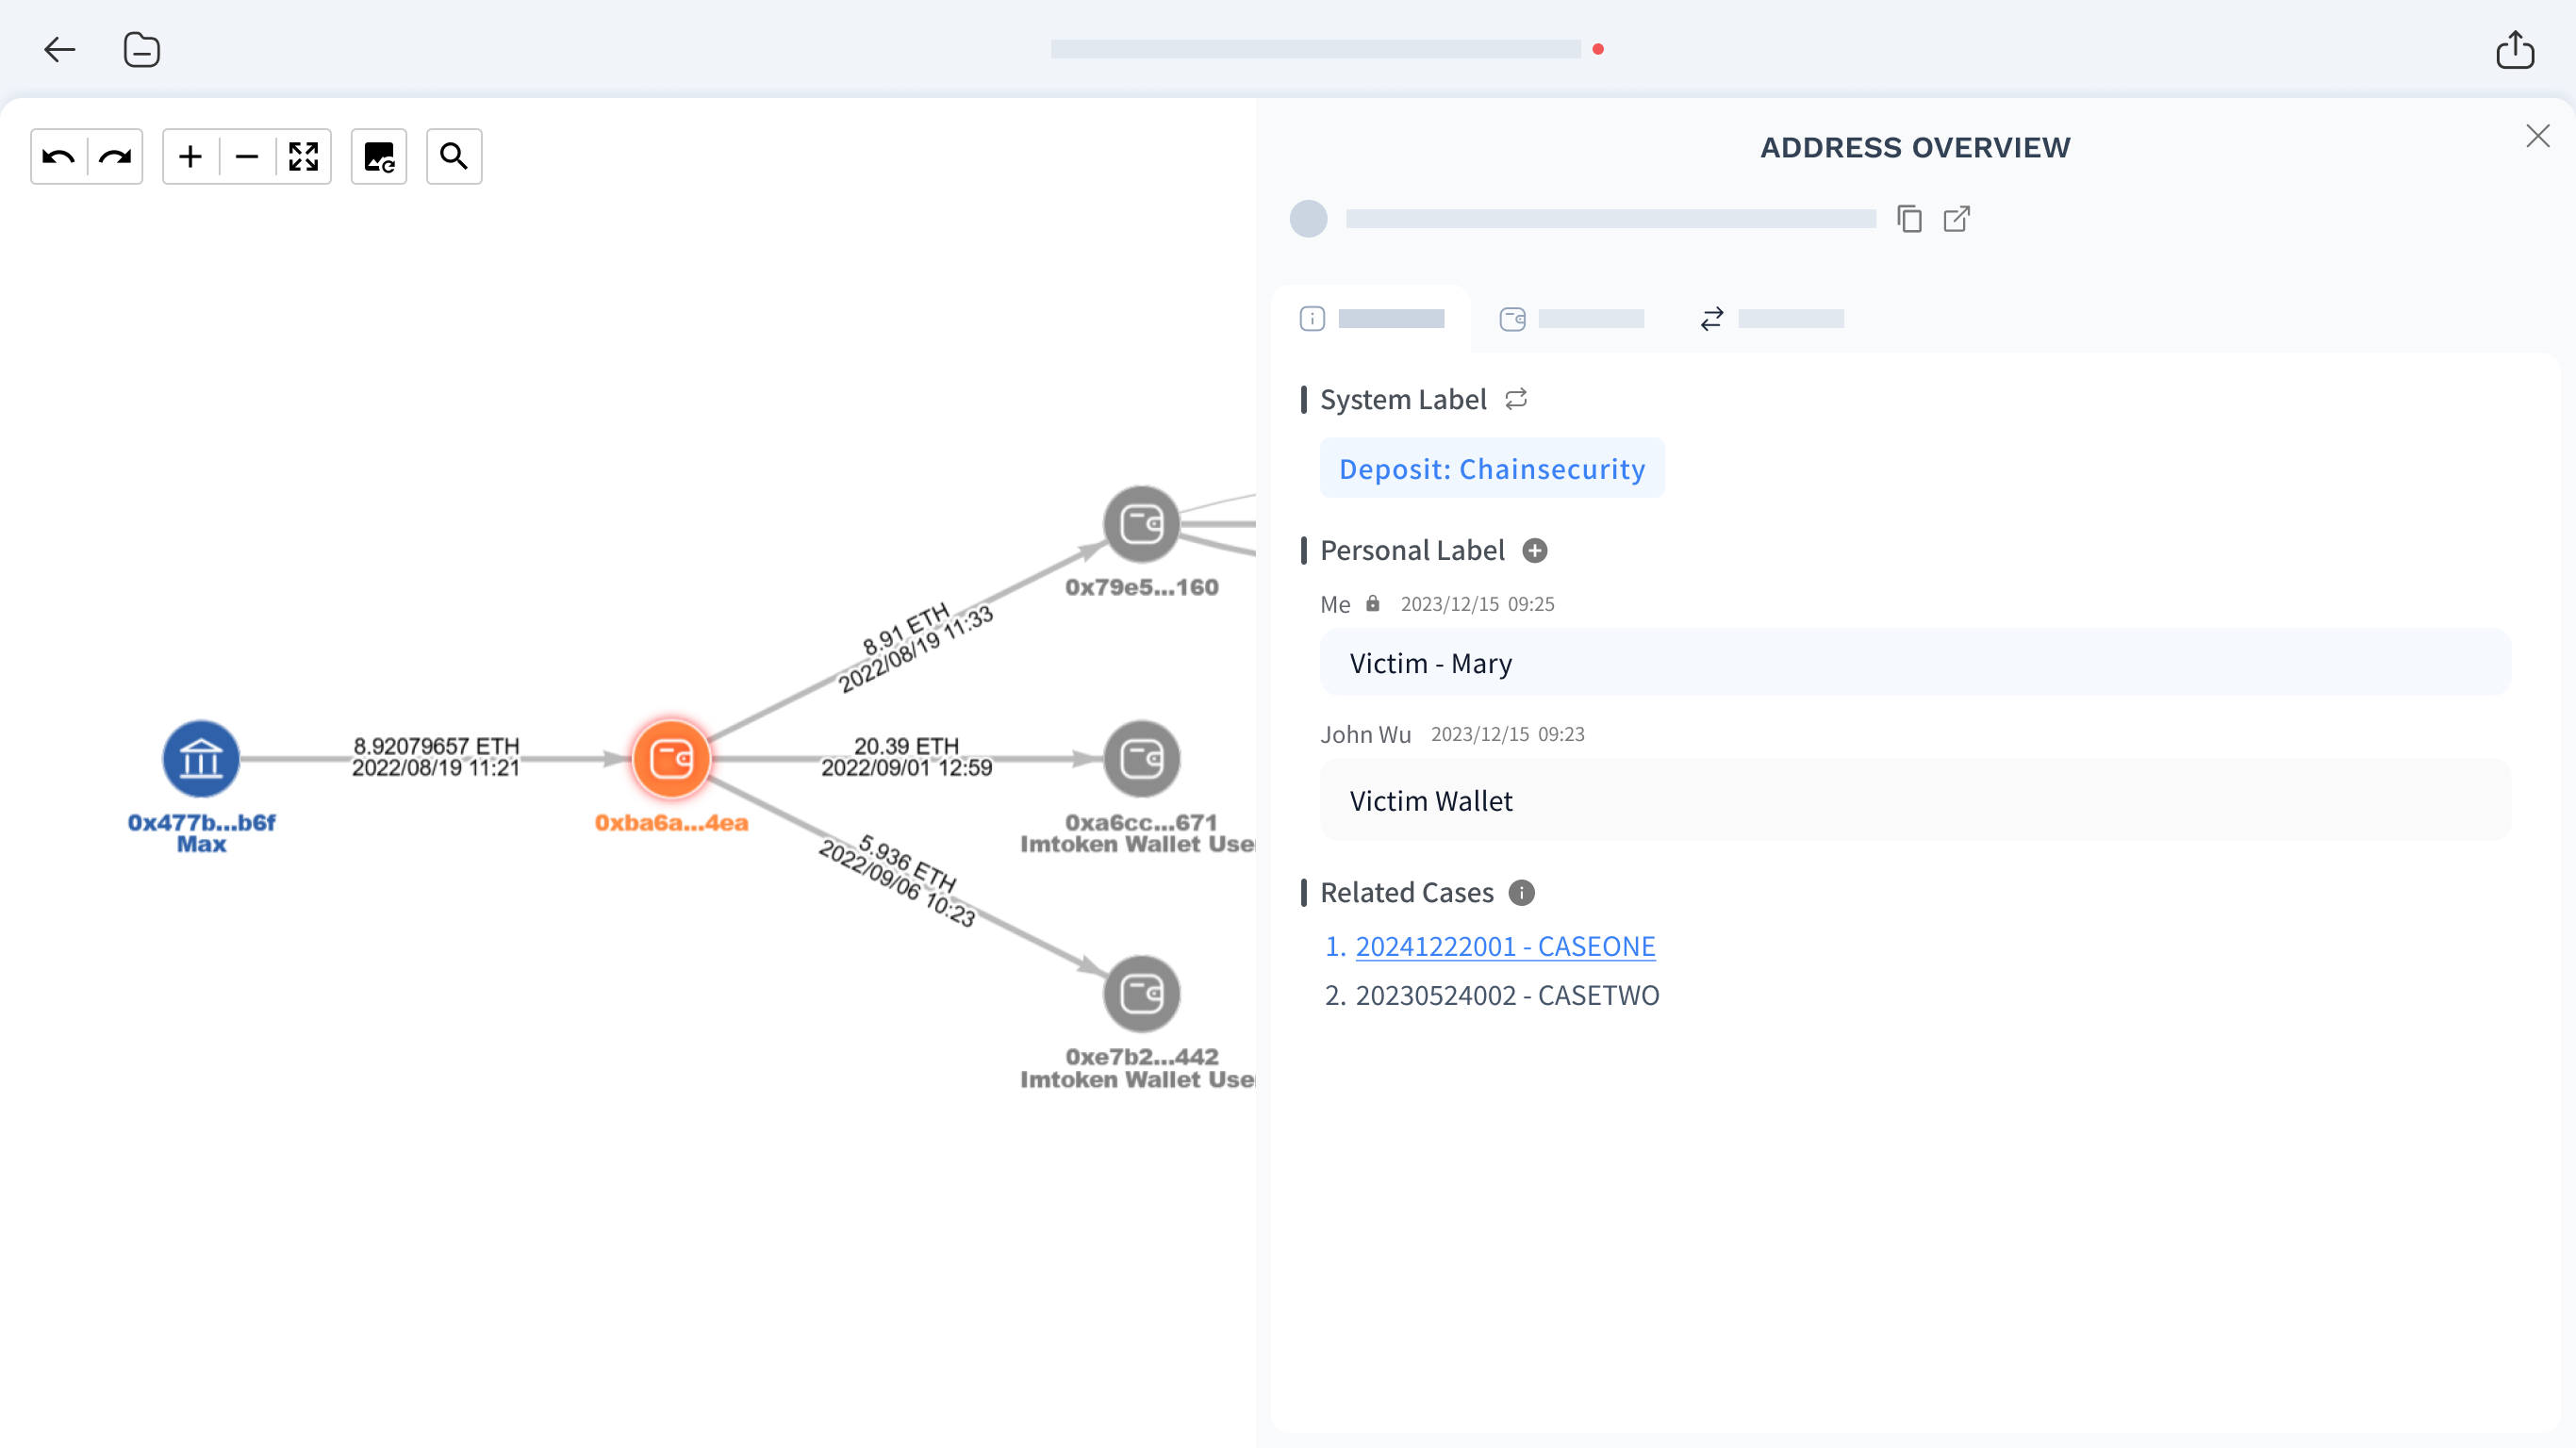Zoom in with the plus button
This screenshot has width=2576, height=1448.
pos(190,157)
